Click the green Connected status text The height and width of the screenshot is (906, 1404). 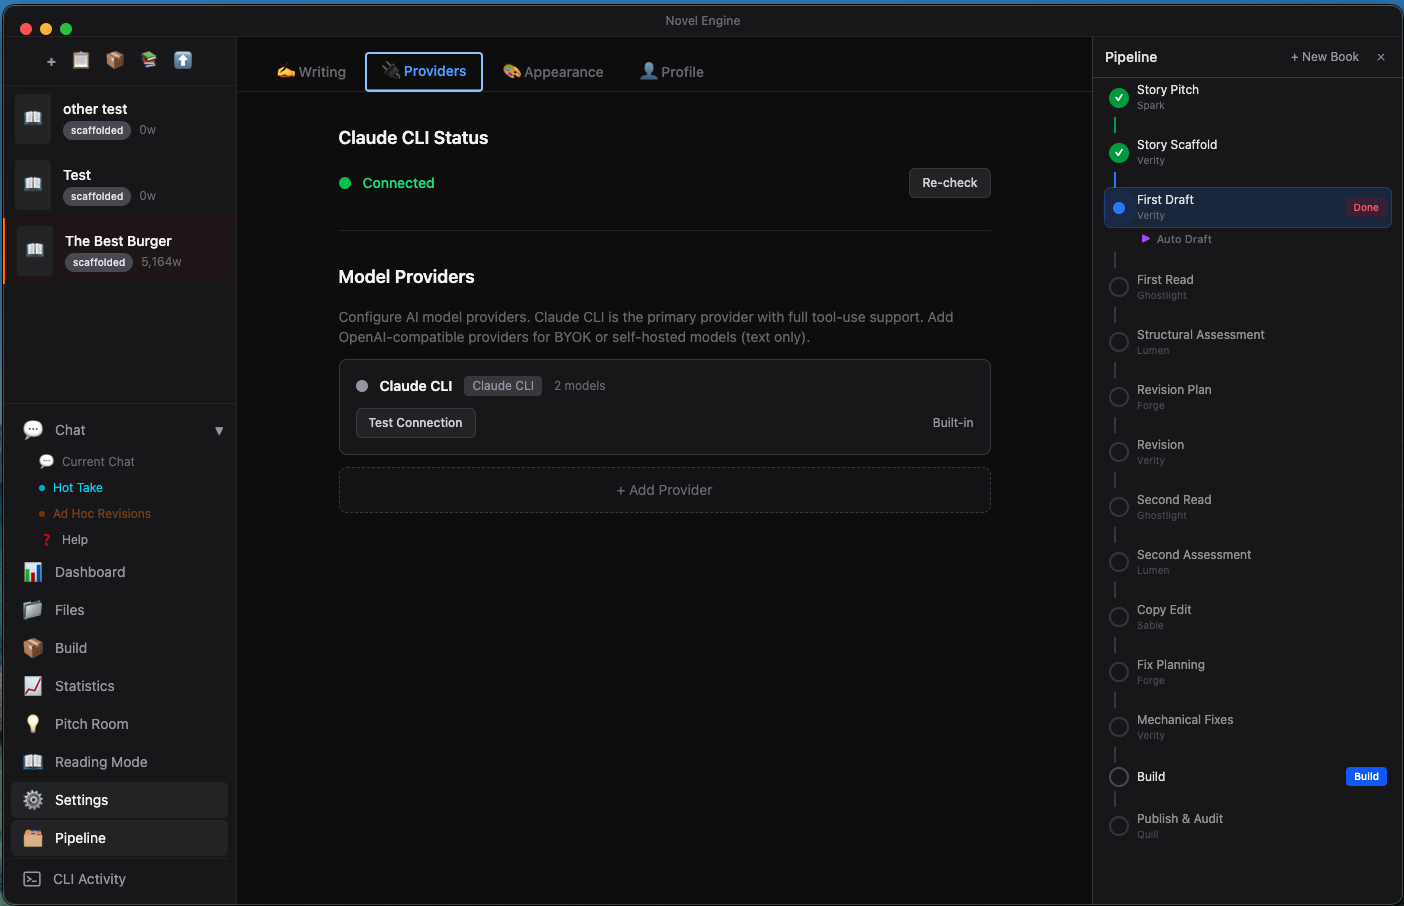click(398, 183)
